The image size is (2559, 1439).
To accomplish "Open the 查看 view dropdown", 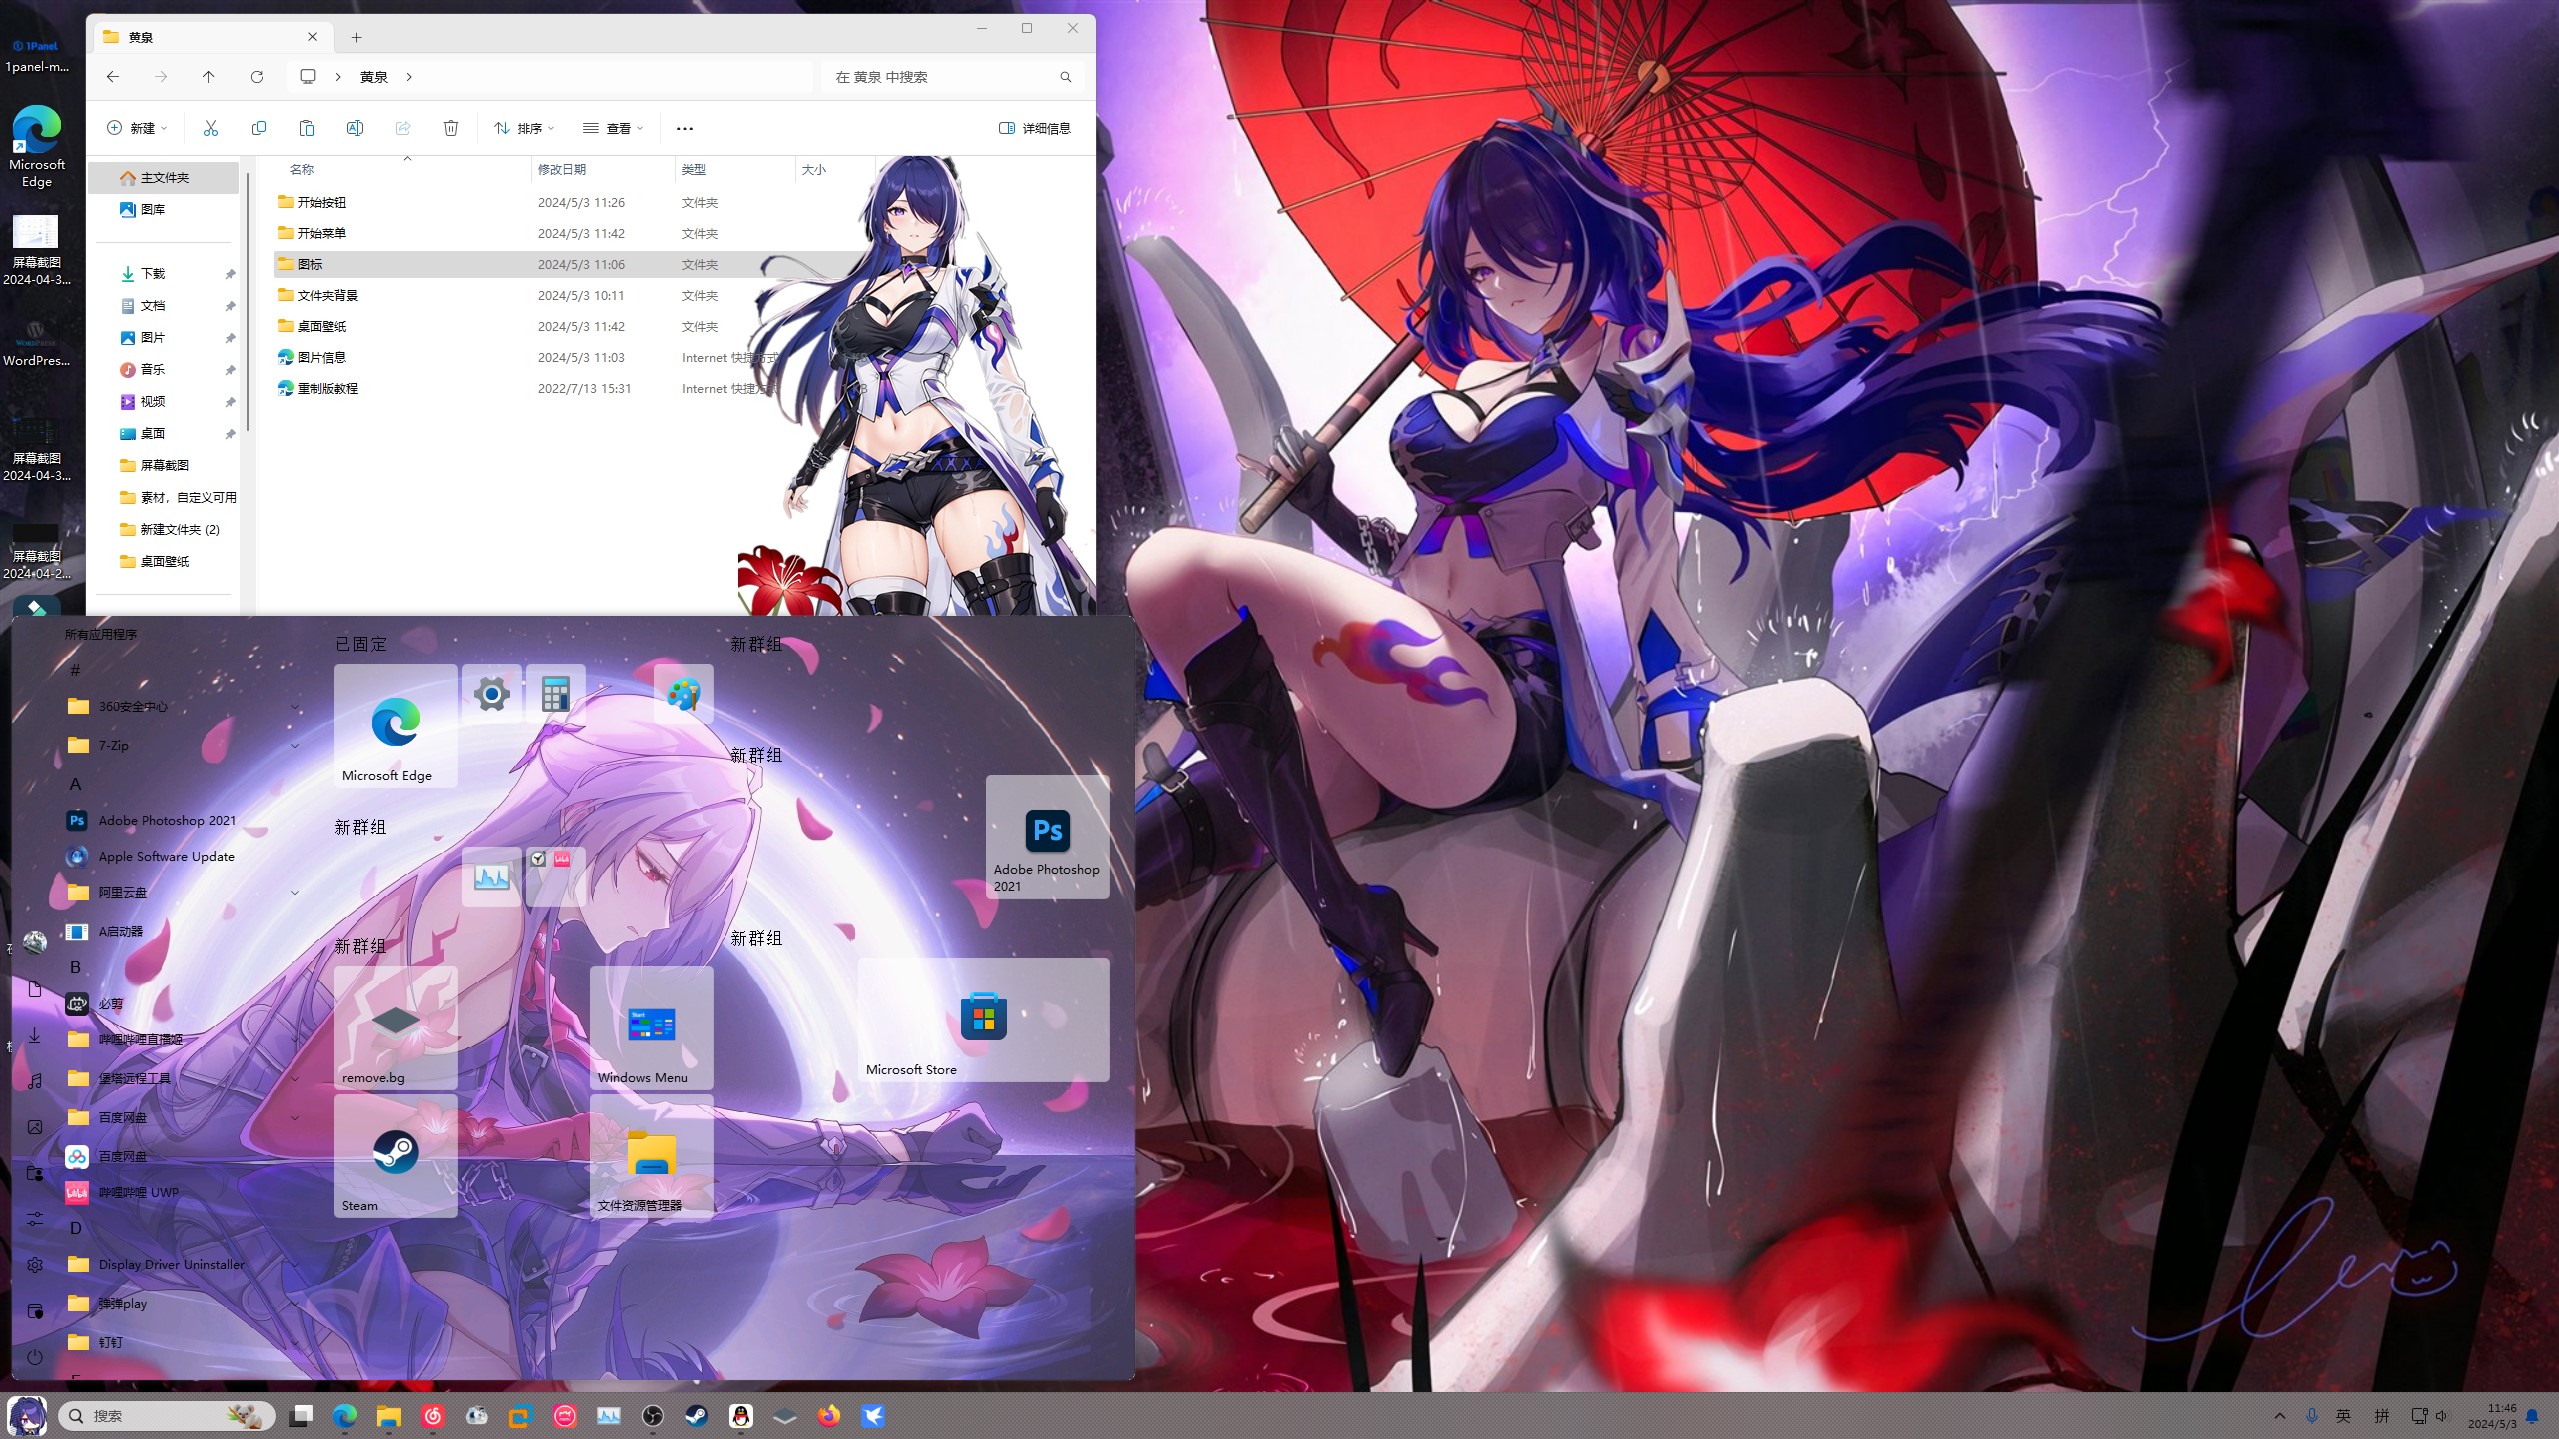I will click(613, 128).
